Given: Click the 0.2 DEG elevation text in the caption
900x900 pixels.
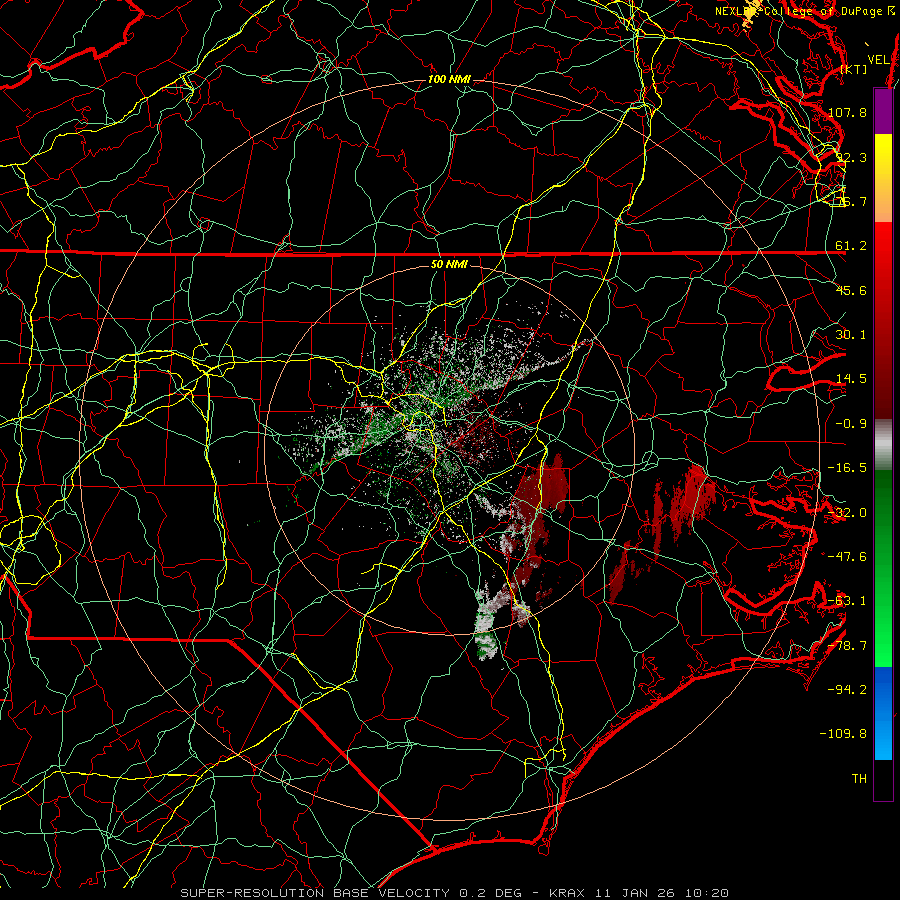Looking at the screenshot, I should 491,893.
